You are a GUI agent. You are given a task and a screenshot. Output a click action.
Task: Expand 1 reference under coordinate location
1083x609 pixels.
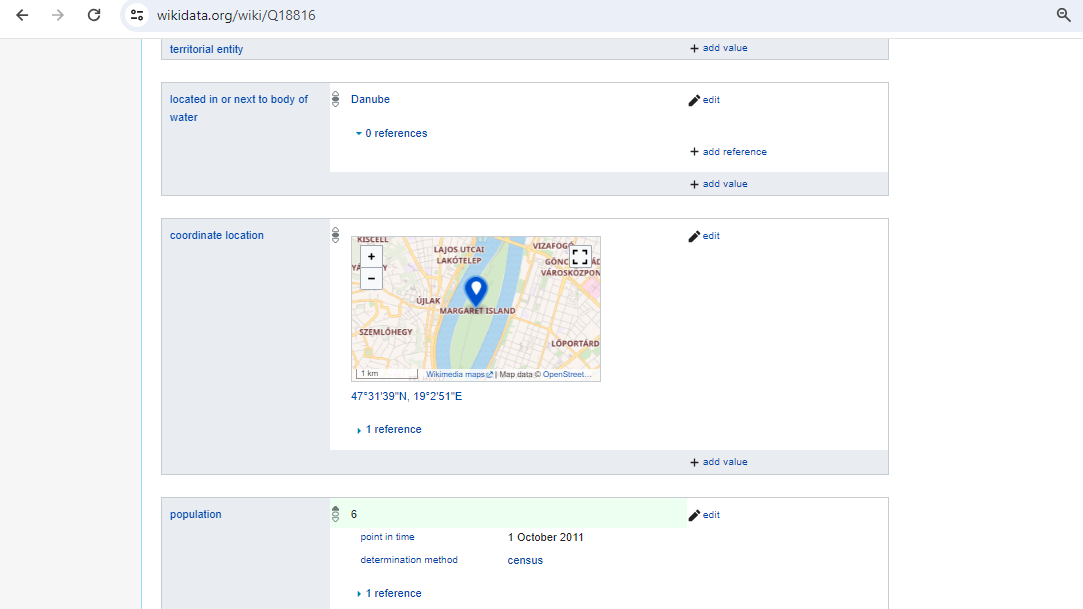point(391,429)
